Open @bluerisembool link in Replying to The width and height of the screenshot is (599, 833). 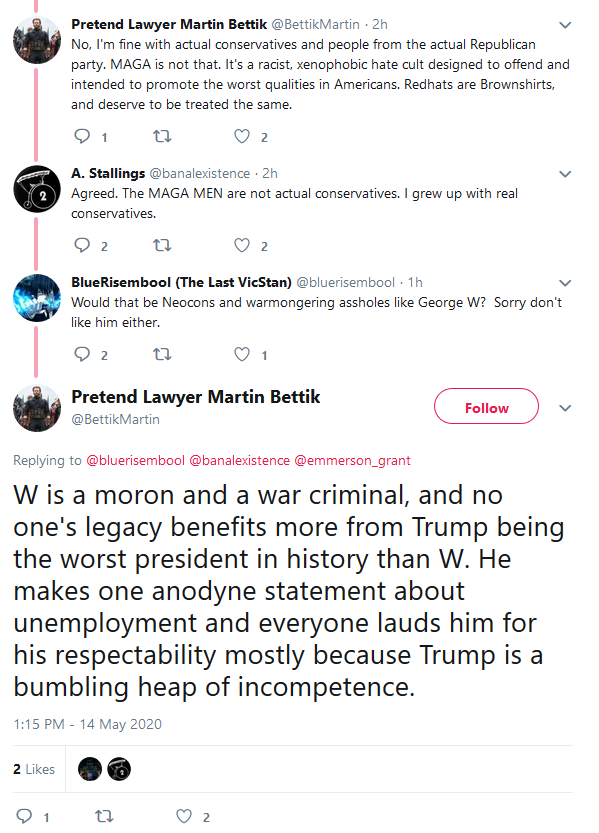click(135, 461)
